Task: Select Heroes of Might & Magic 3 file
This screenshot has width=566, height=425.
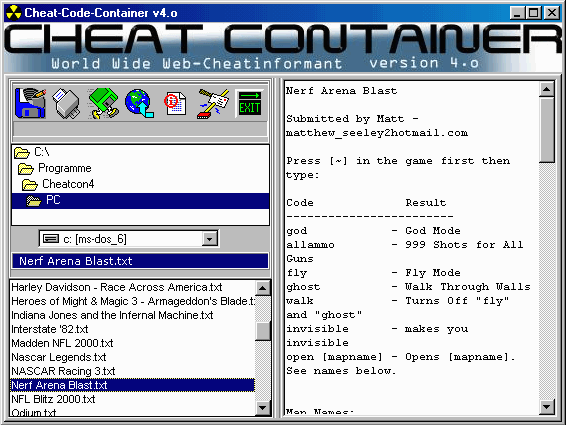Action: click(132, 301)
